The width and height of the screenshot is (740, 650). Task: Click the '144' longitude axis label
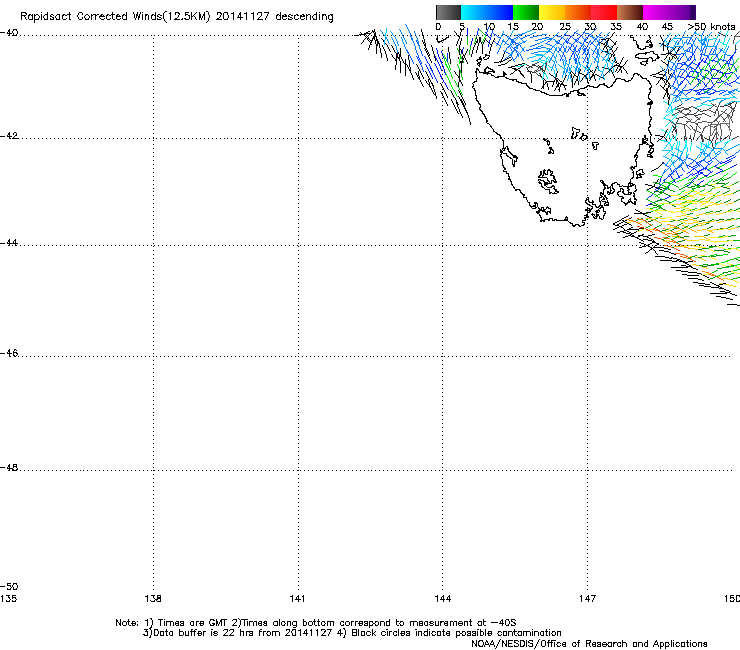click(443, 599)
